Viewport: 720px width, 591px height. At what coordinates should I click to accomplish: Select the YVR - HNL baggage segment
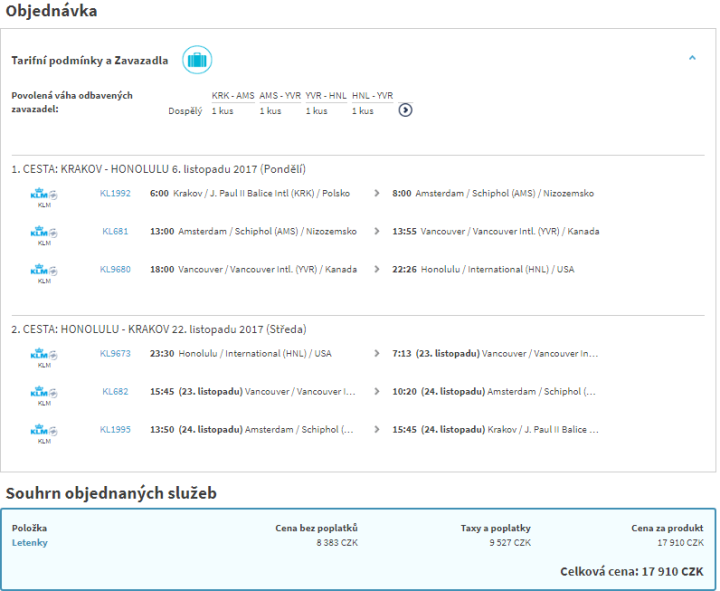point(326,95)
